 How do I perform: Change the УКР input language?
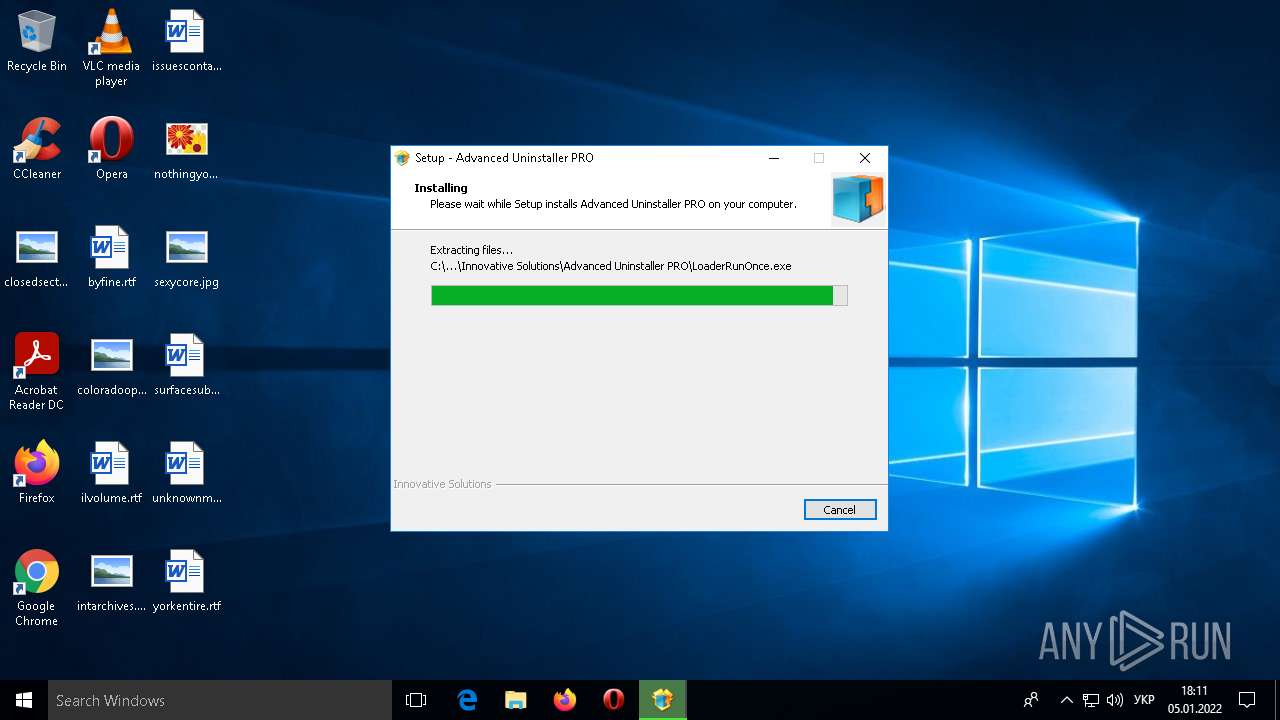click(1145, 700)
